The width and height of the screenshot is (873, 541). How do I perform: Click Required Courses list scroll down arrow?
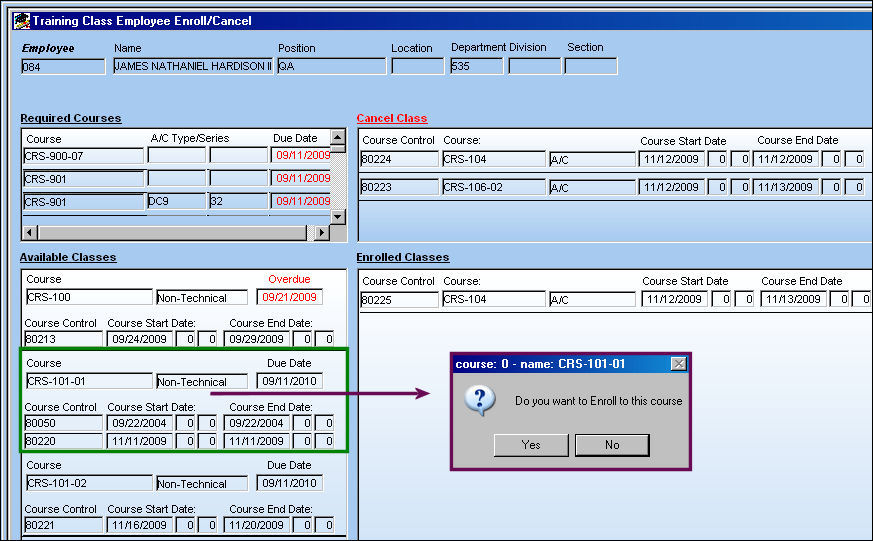[338, 217]
